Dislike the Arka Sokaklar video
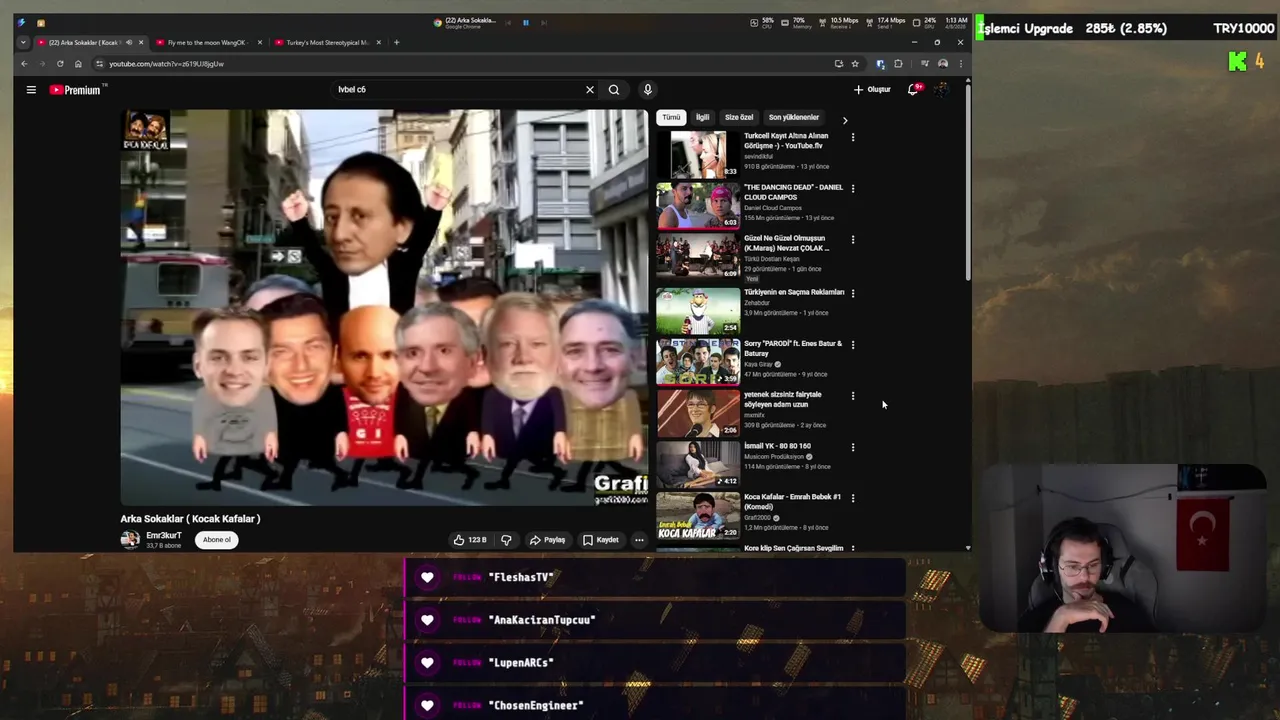1280x720 pixels. pos(507,540)
